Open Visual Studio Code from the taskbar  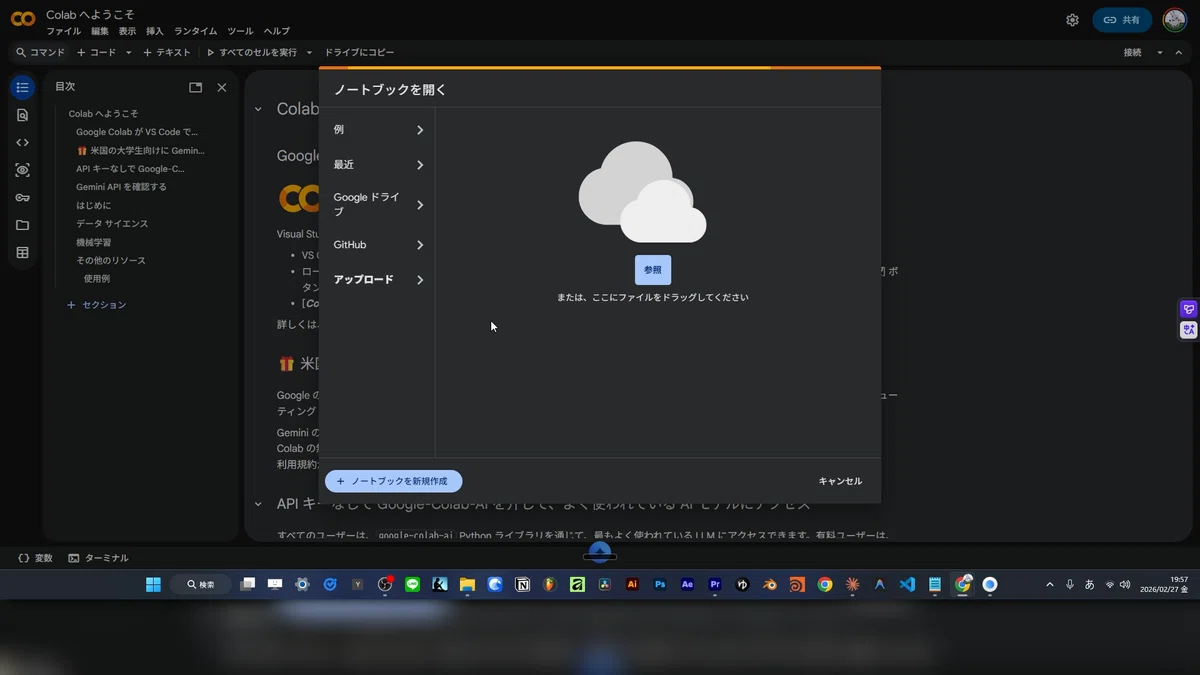point(907,585)
